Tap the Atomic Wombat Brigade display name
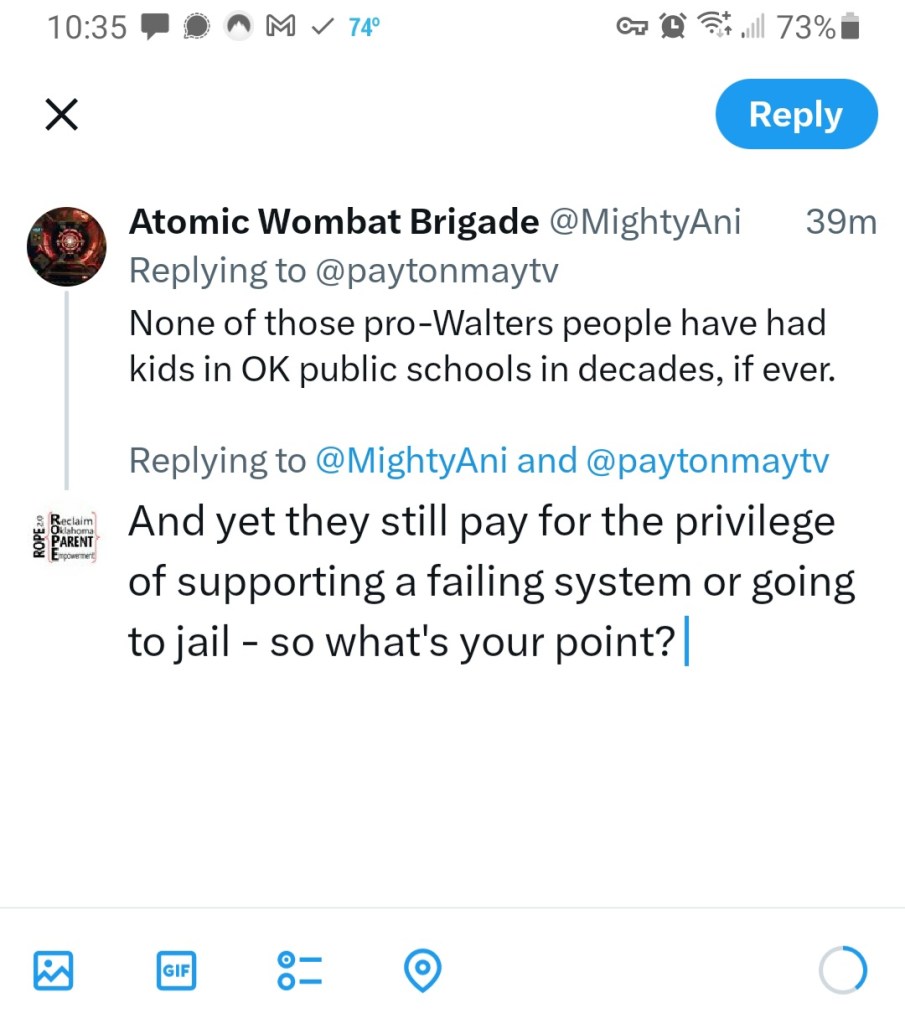 333,222
